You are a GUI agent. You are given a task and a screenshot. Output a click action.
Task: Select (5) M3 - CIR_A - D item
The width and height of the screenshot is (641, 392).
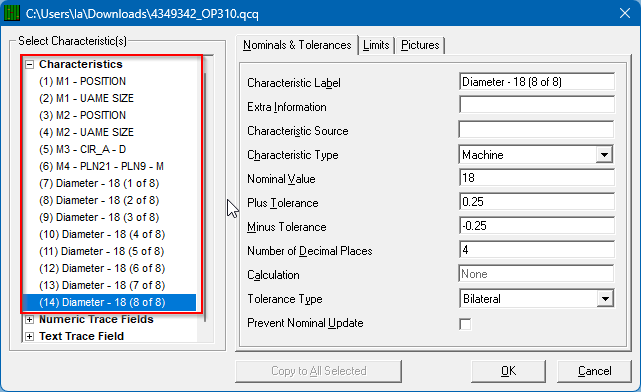(83, 150)
